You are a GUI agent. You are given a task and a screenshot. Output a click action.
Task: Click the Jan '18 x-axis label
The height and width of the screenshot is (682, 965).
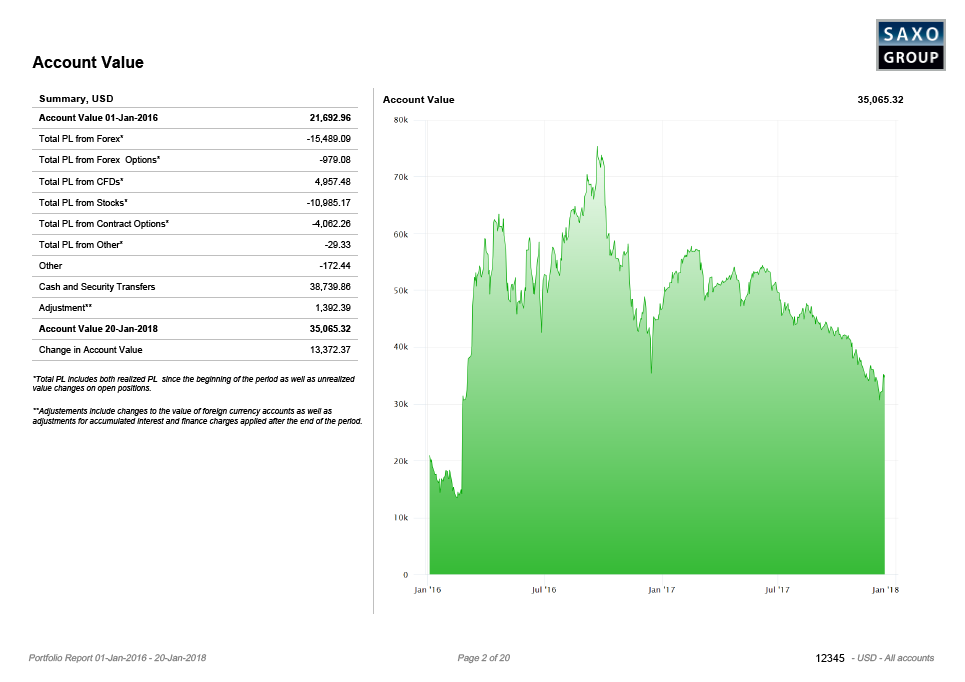pyautogui.click(x=885, y=590)
